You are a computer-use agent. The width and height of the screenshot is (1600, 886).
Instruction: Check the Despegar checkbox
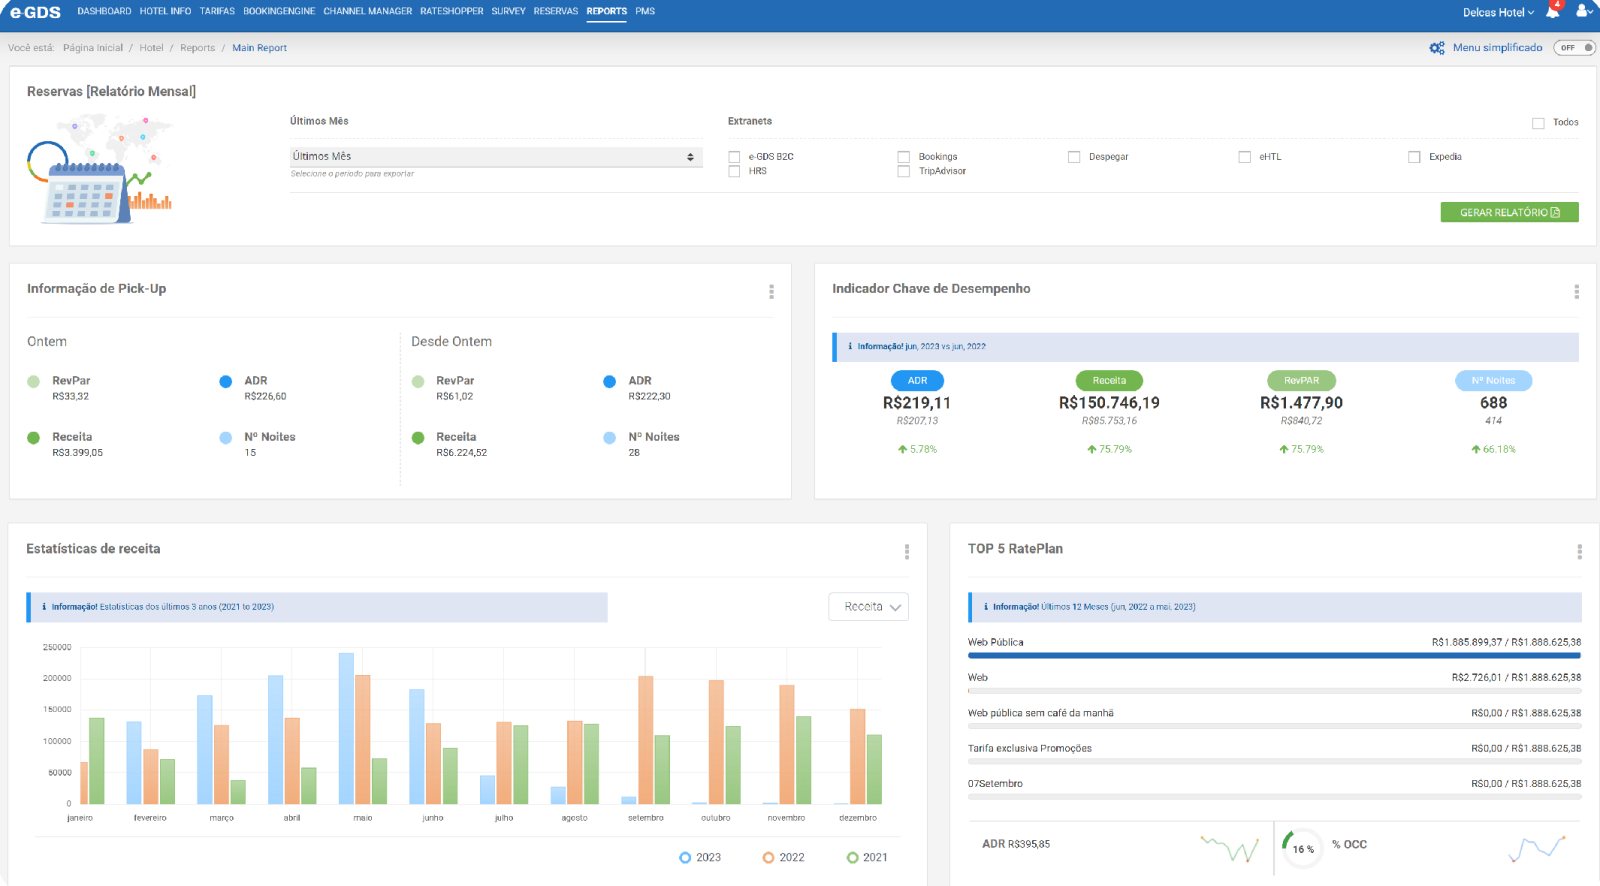tap(1074, 157)
